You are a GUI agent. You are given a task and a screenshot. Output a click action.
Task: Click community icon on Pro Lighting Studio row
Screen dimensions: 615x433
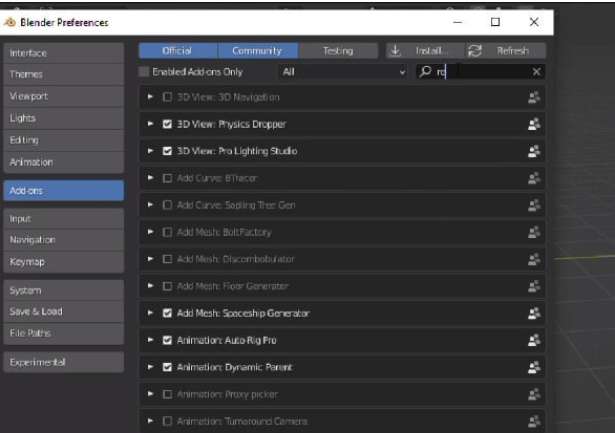[534, 151]
